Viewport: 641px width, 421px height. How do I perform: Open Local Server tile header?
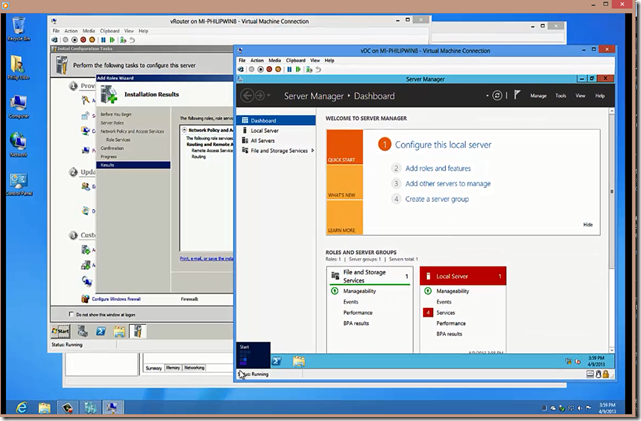point(463,276)
